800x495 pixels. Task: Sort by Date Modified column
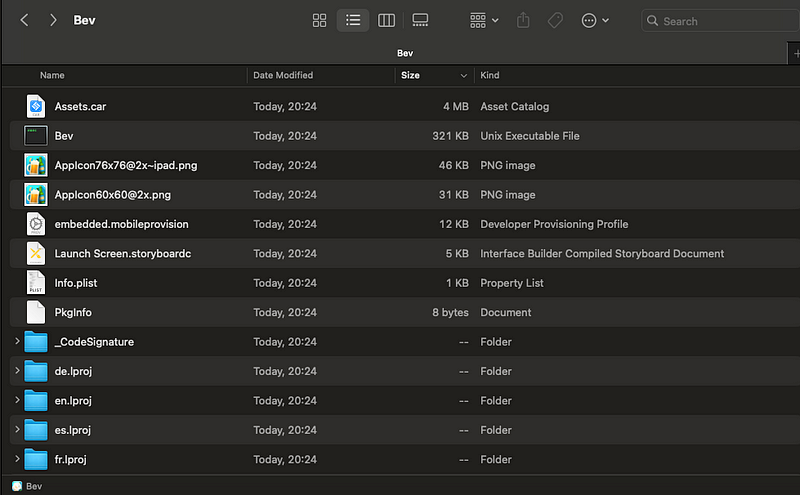[283, 75]
